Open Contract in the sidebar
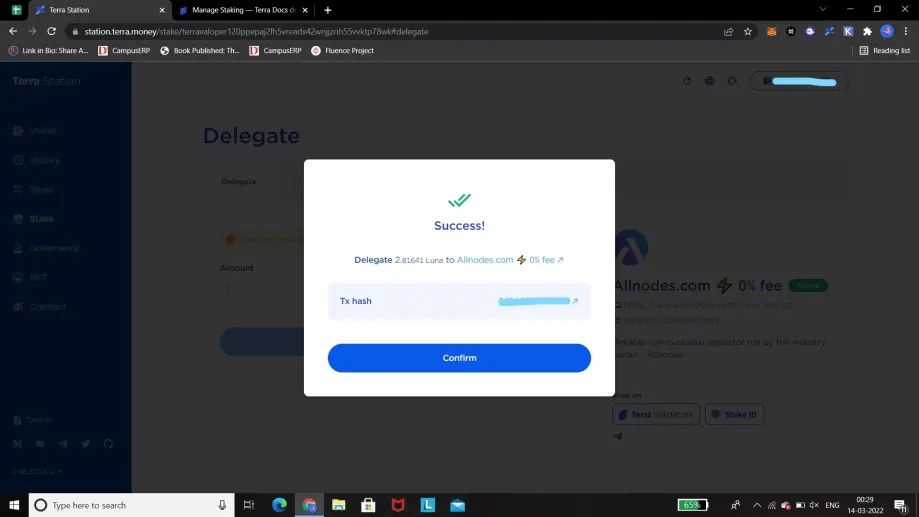919x517 pixels. point(39,307)
